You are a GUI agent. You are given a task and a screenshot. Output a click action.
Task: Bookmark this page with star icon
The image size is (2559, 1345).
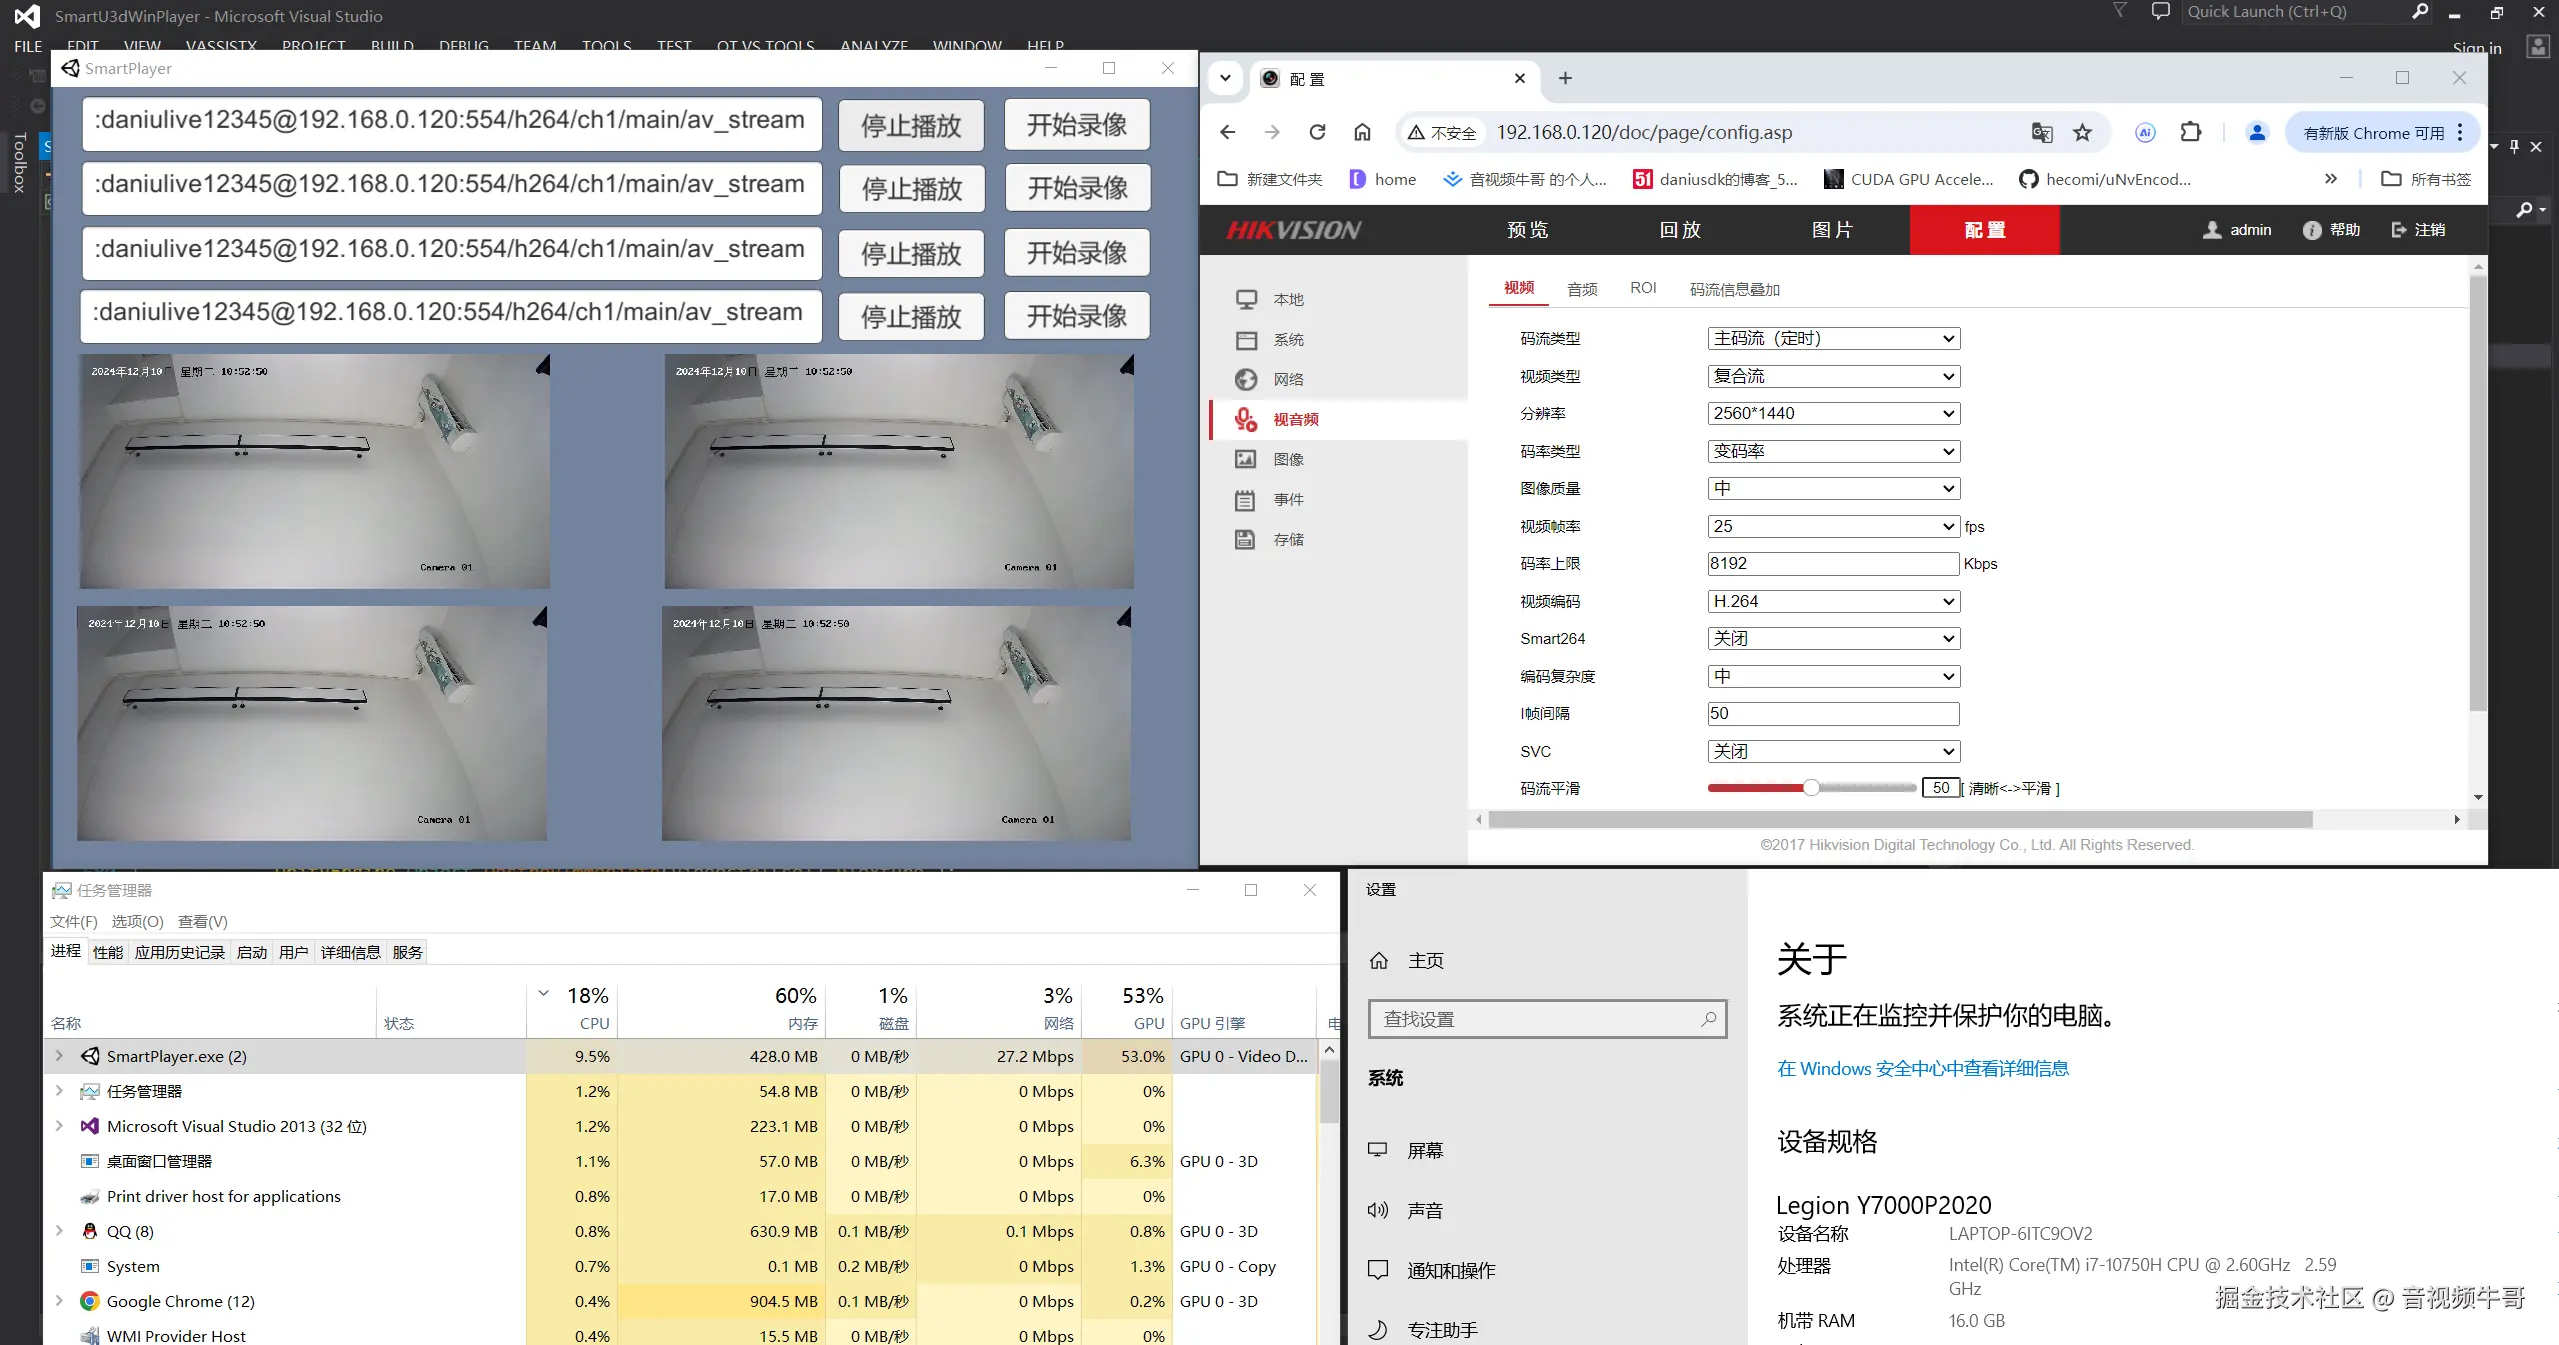click(2082, 132)
